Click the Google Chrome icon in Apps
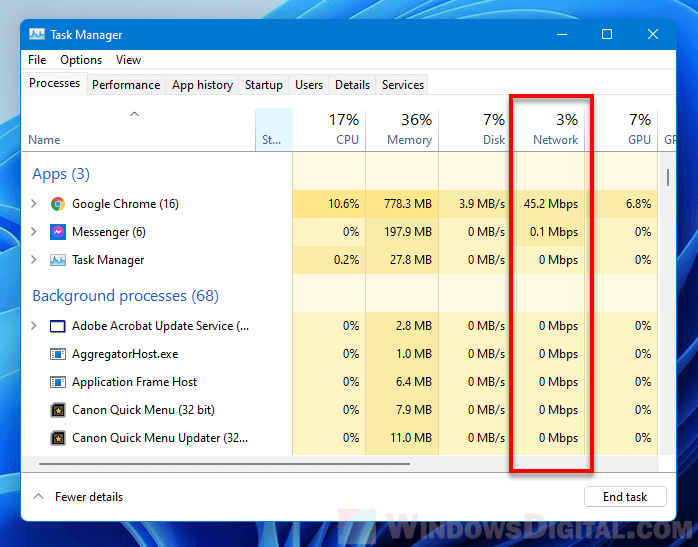Screen dimensions: 698x547 58,204
